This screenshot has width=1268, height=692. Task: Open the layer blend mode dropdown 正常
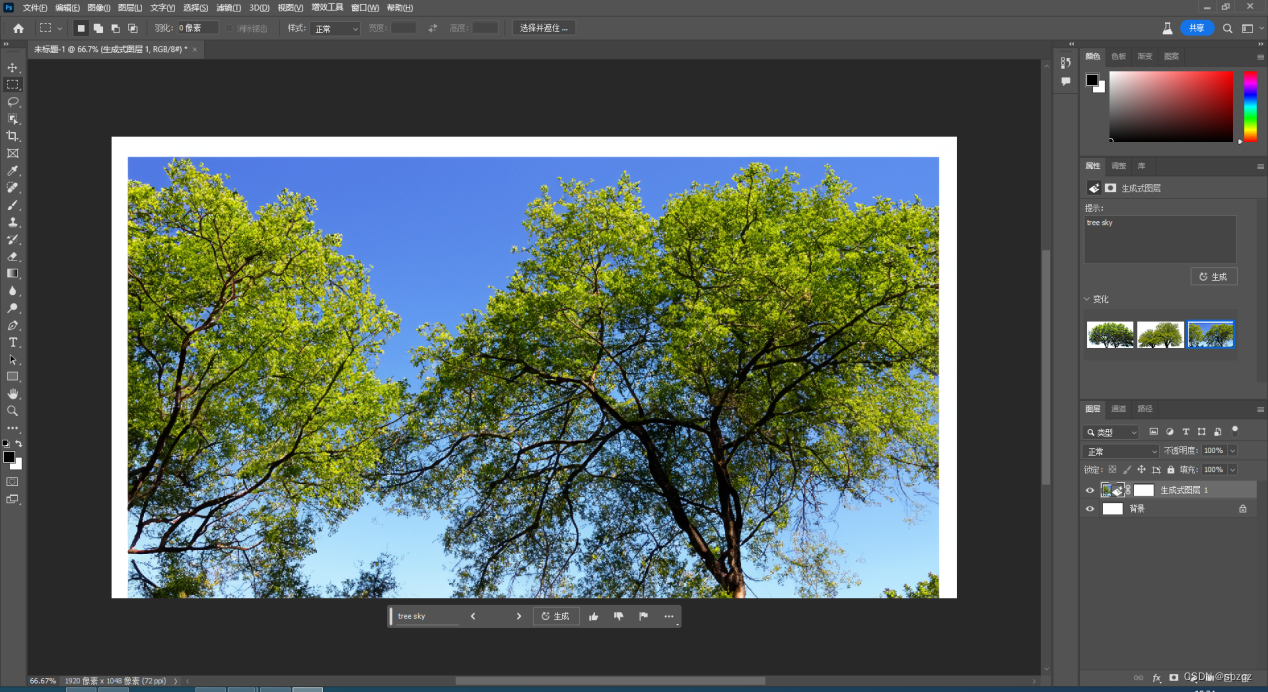[x=1121, y=451]
